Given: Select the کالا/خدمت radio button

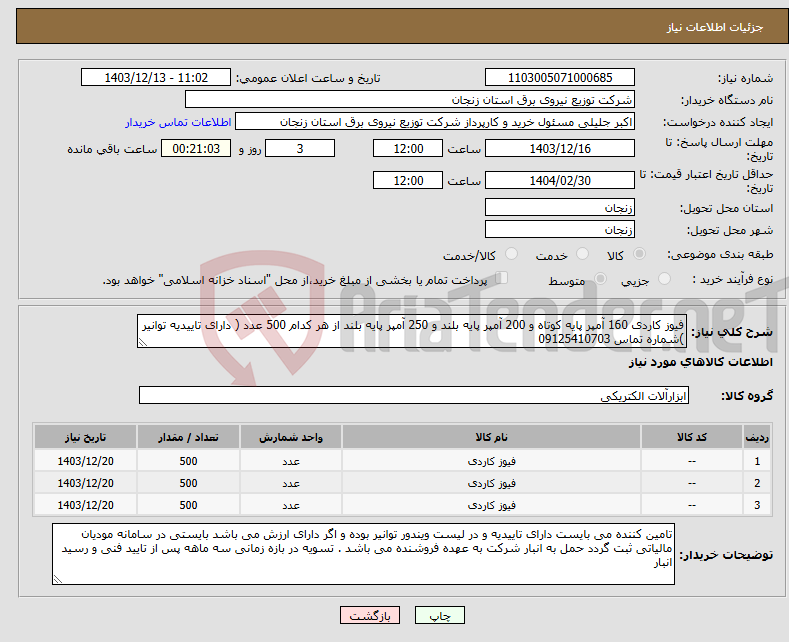Looking at the screenshot, I should [511, 254].
